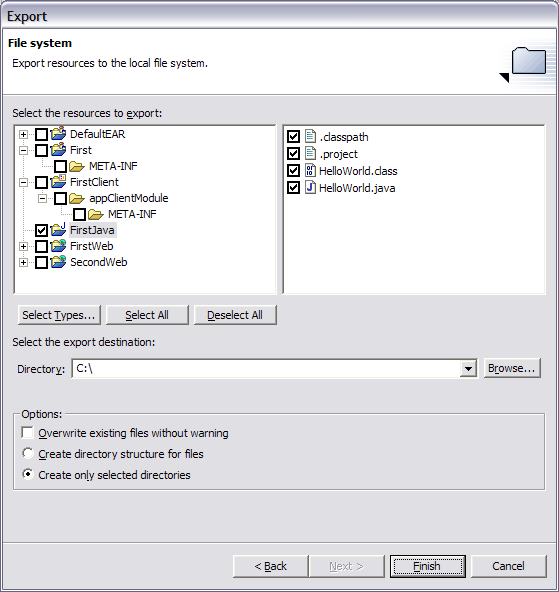Click the Deselect All button
This screenshot has height=592, width=559.
[235, 315]
